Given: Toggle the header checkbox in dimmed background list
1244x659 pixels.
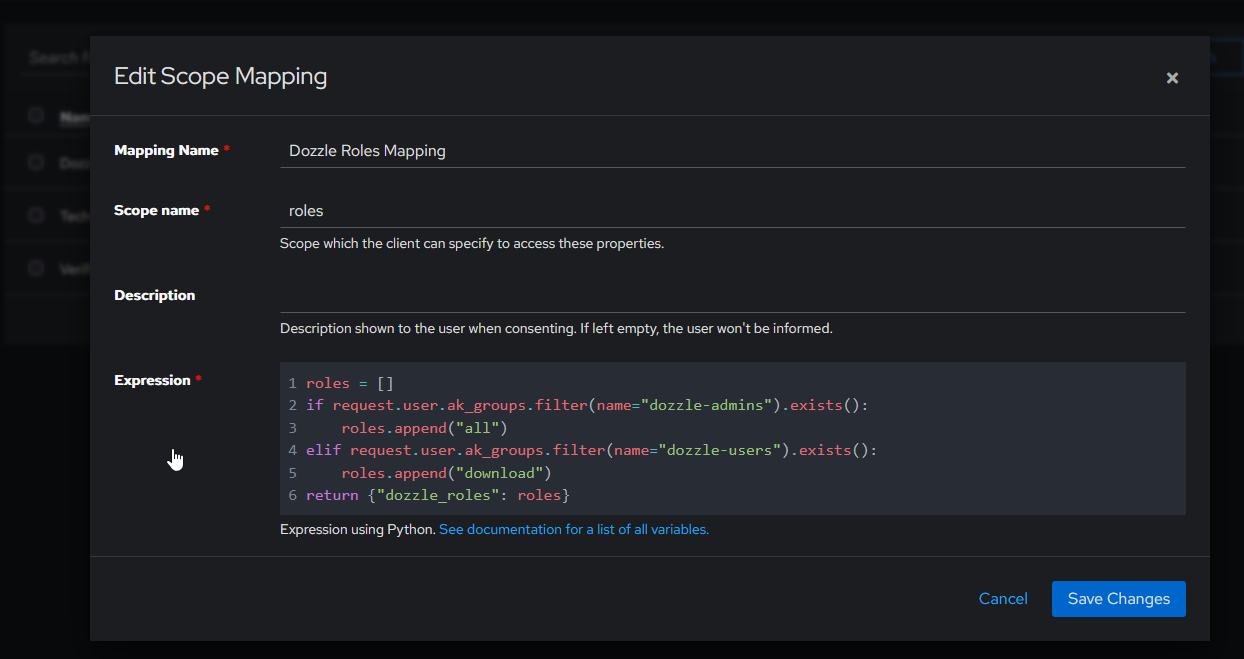Looking at the screenshot, I should pyautogui.click(x=36, y=115).
